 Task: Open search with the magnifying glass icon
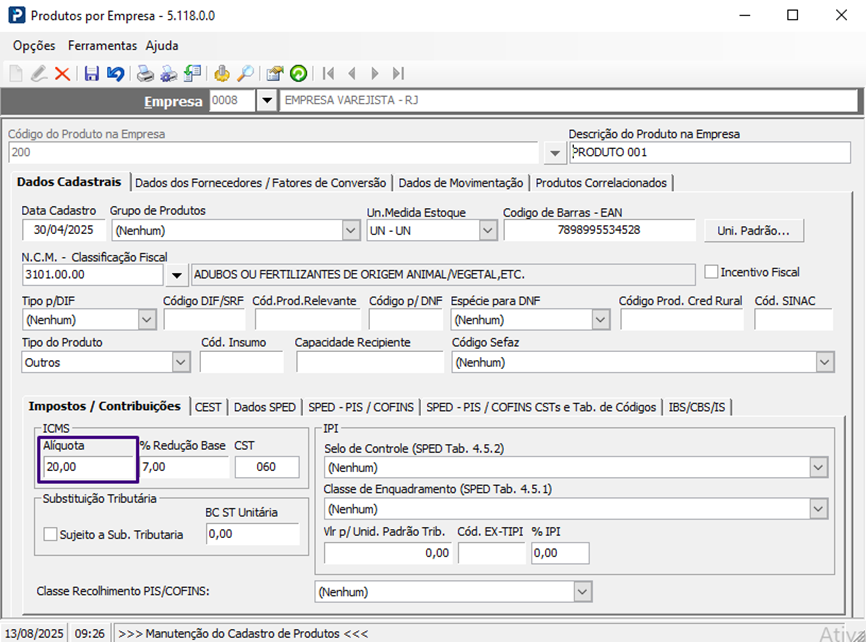[x=245, y=73]
